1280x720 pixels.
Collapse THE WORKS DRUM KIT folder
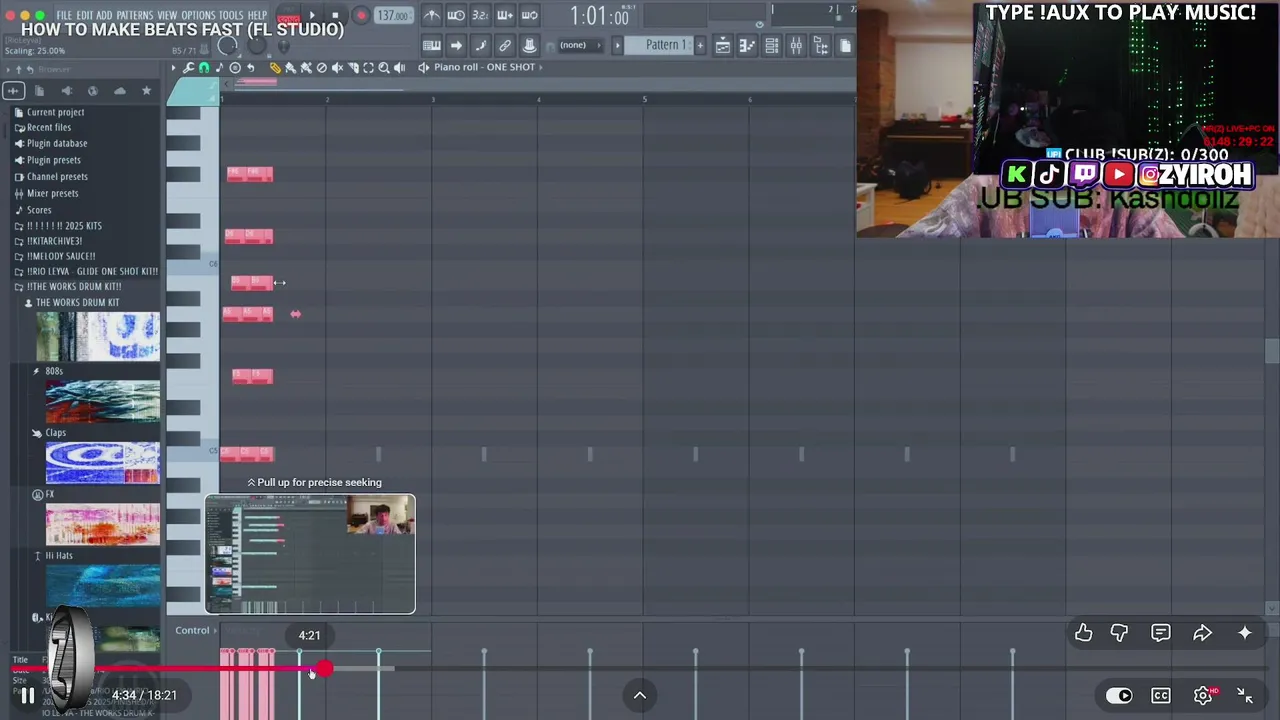tap(76, 302)
